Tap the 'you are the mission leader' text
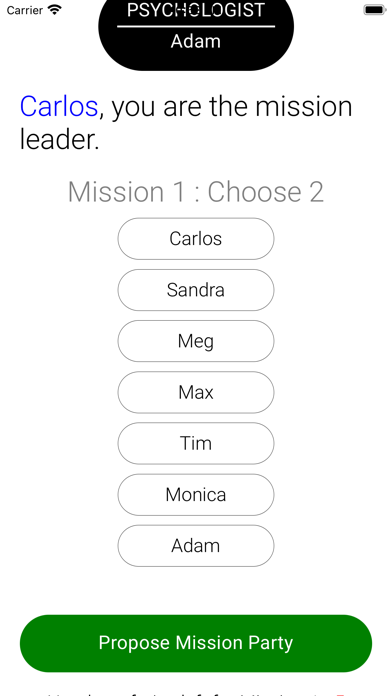392x696 pixels. 186,123
